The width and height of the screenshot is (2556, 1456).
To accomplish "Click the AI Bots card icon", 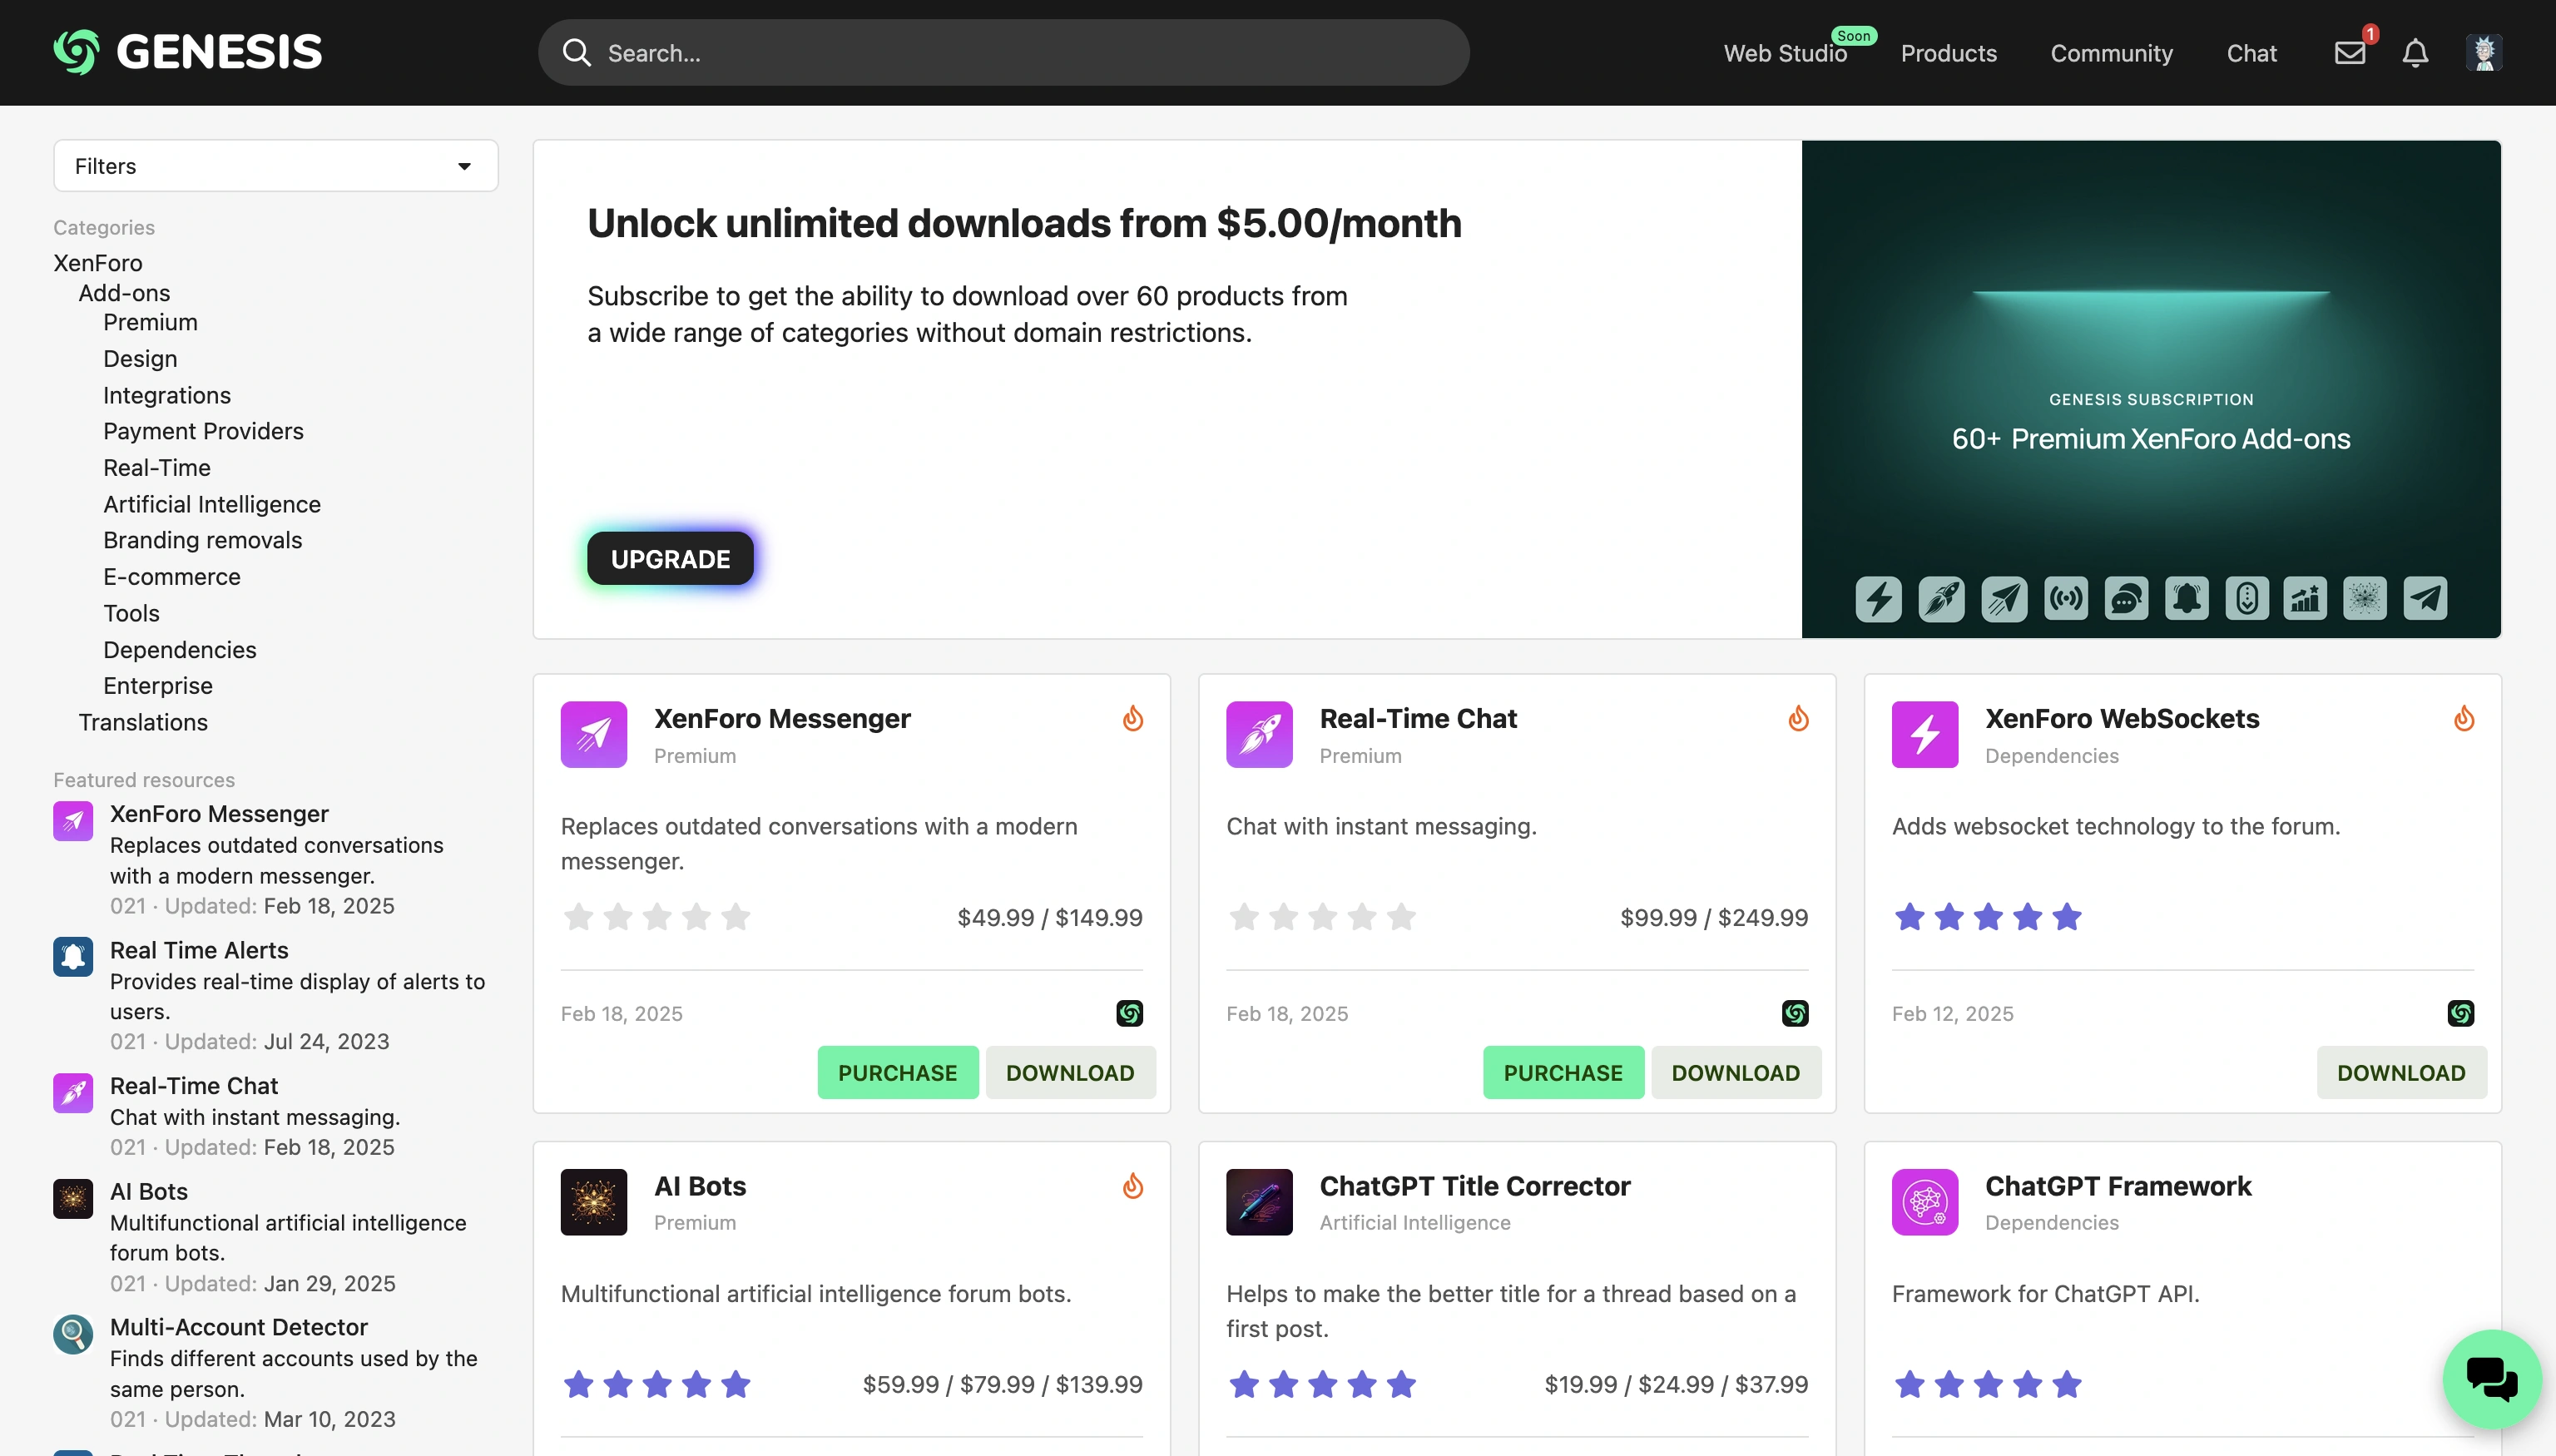I will coord(593,1201).
